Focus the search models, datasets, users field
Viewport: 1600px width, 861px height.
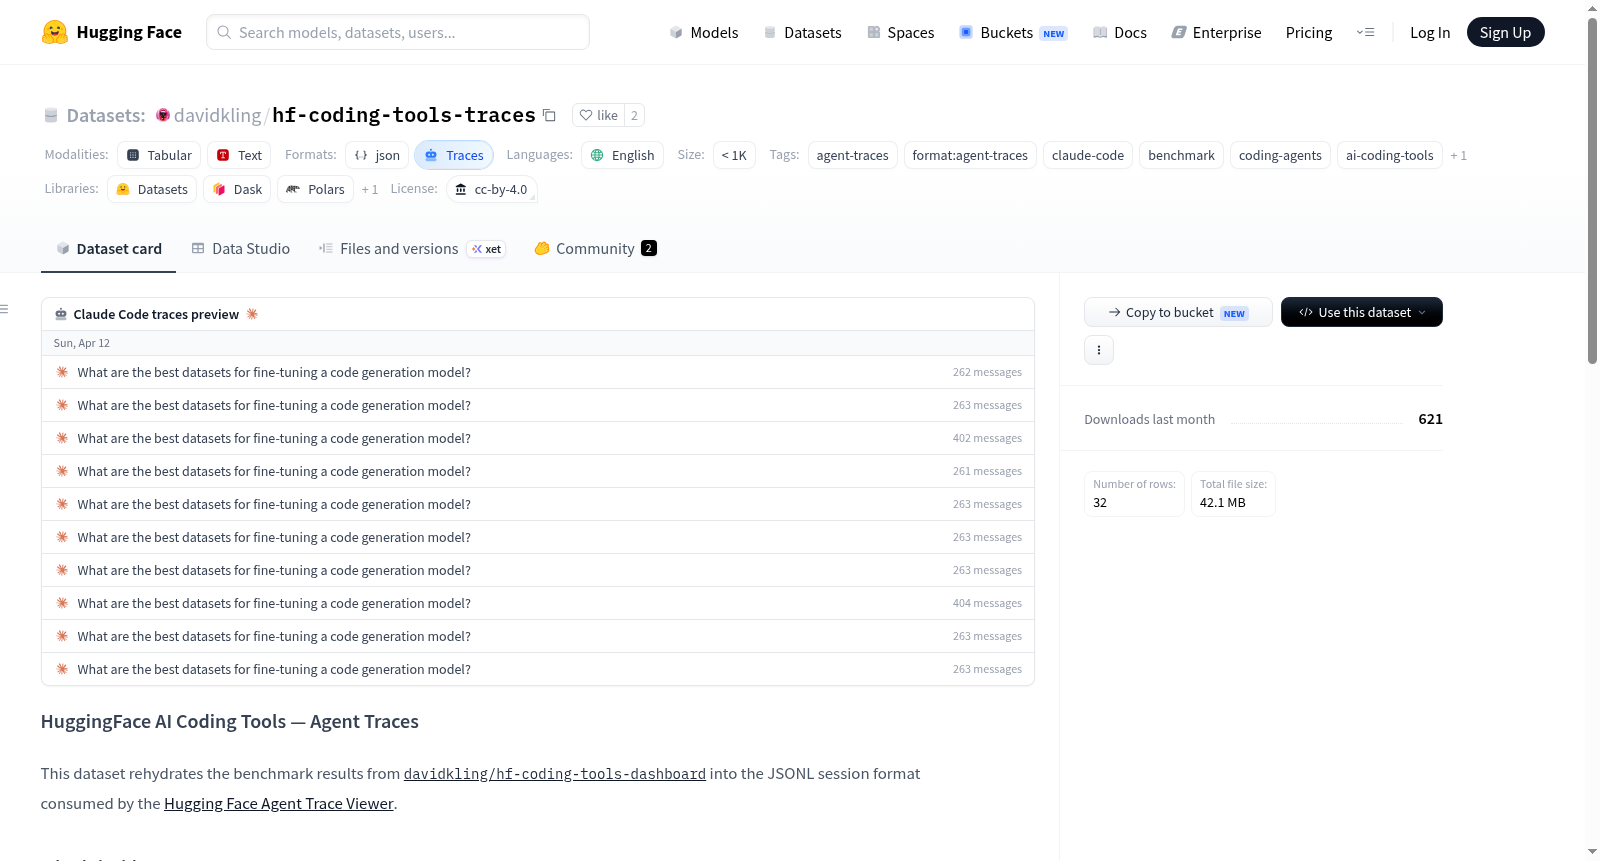(x=398, y=32)
